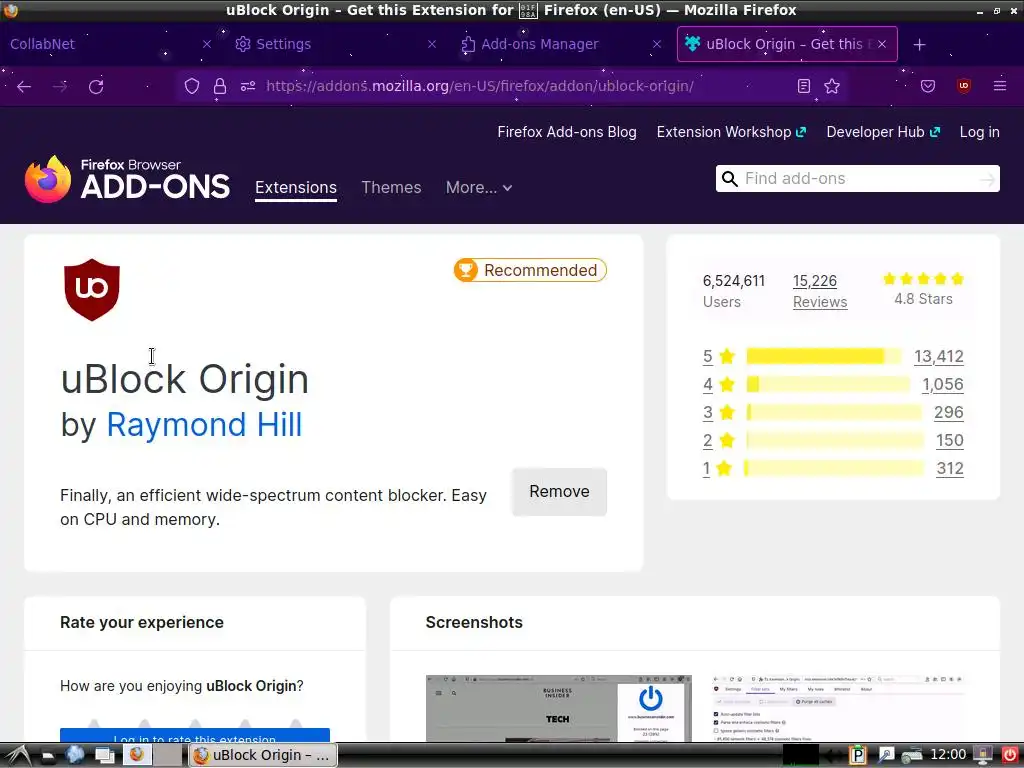Open uBlock Origin toolbar extension icon
Image resolution: width=1024 pixels, height=768 pixels.
[x=964, y=86]
